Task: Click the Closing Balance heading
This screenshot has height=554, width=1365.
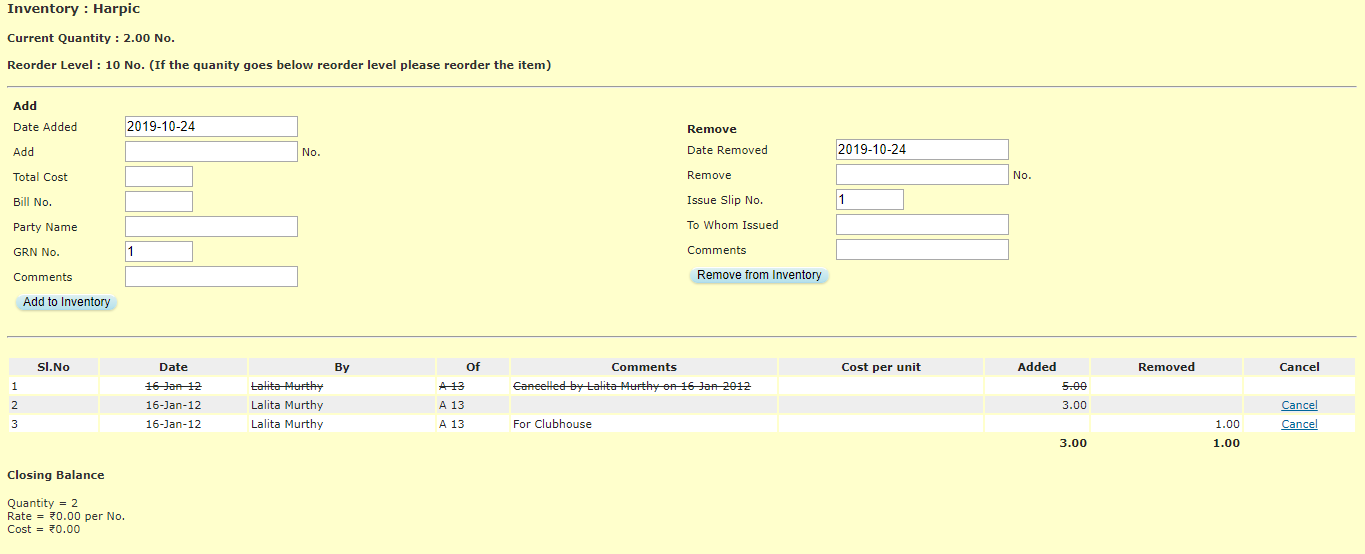Action: pyautogui.click(x=56, y=475)
